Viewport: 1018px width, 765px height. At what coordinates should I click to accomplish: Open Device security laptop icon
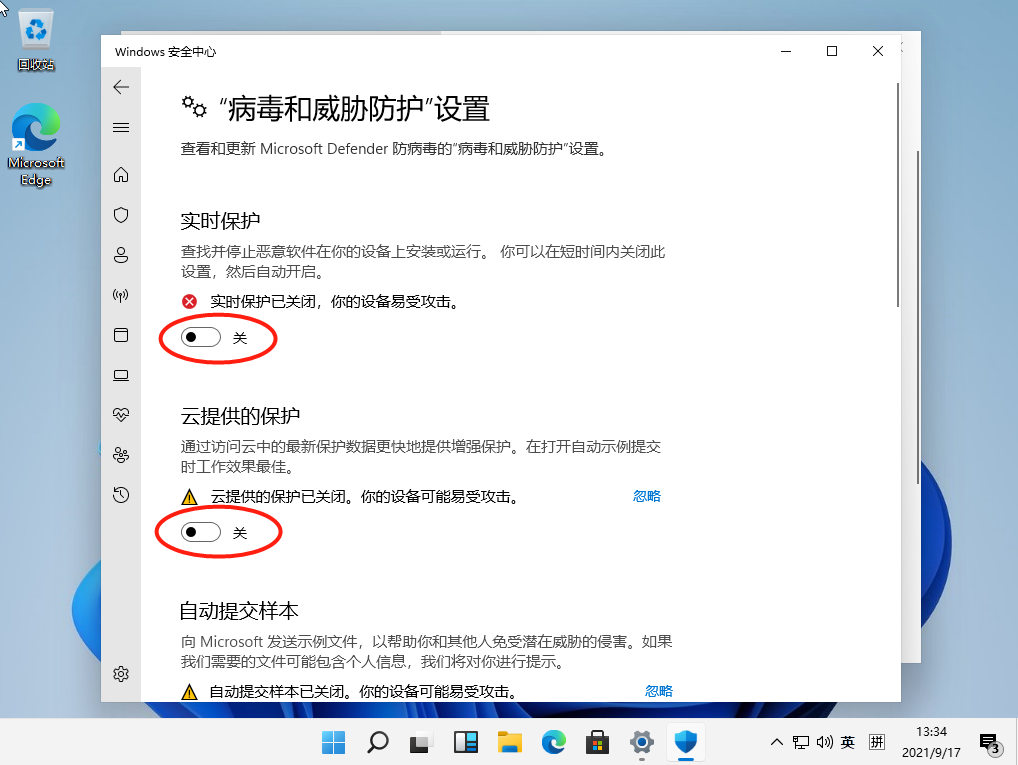121,375
